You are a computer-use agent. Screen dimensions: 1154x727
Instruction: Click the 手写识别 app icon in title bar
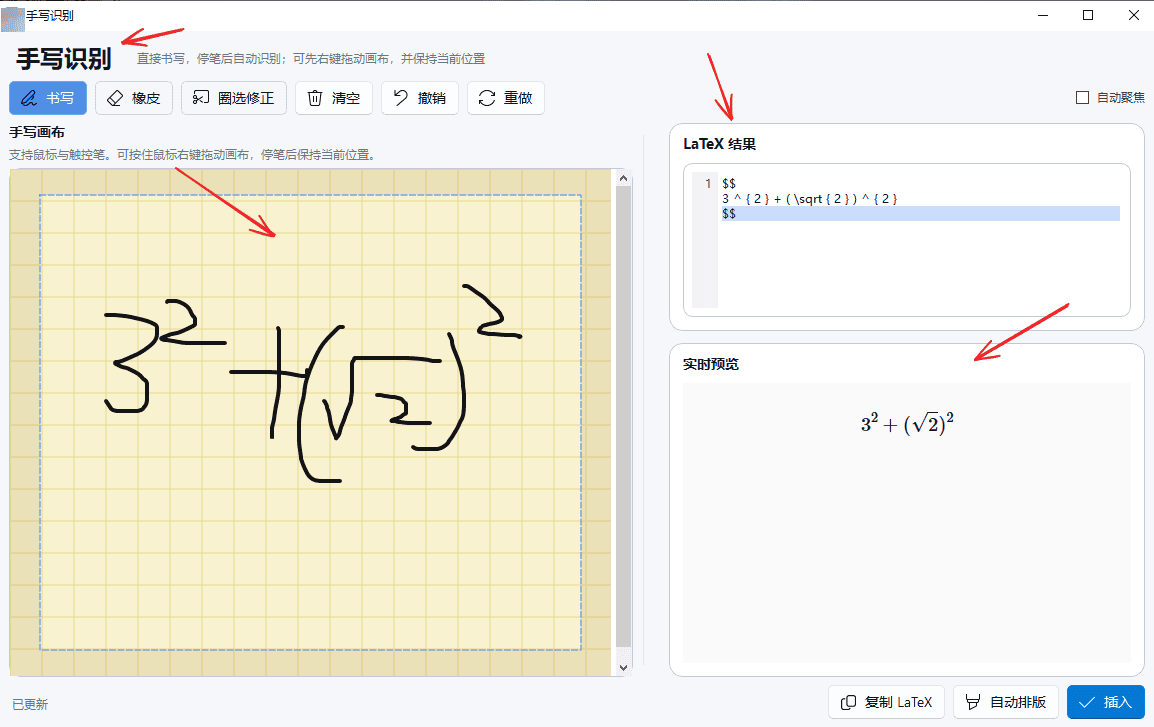13,18
